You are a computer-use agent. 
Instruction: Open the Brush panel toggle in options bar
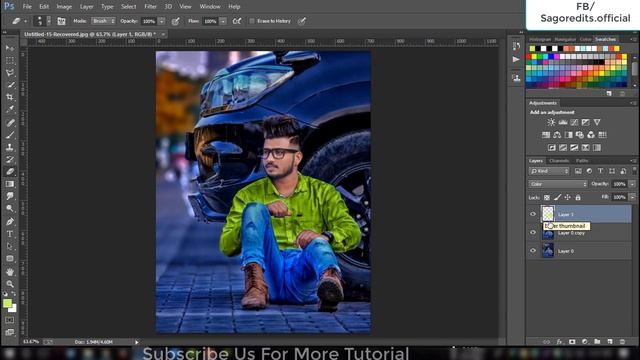(61, 21)
